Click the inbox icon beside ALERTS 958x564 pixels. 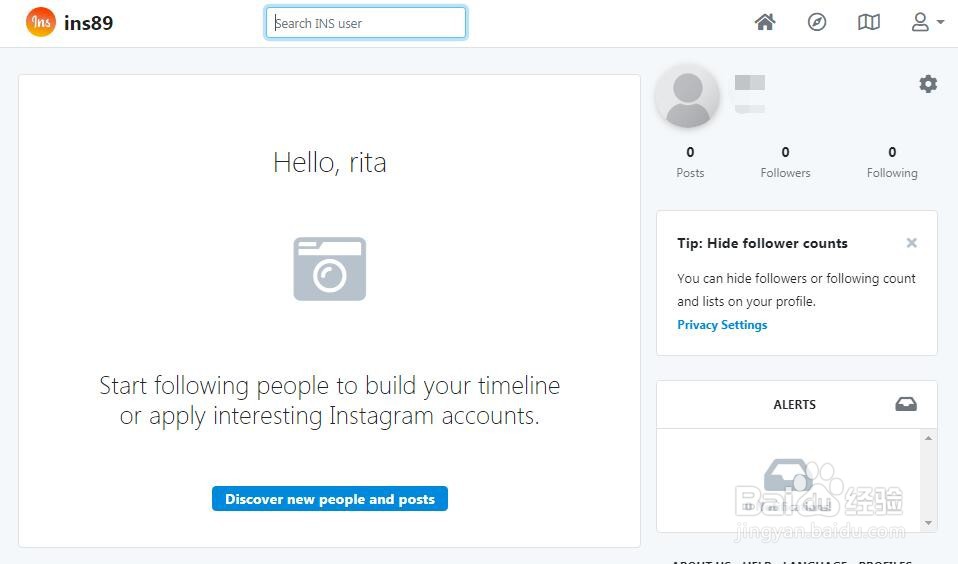coord(906,404)
